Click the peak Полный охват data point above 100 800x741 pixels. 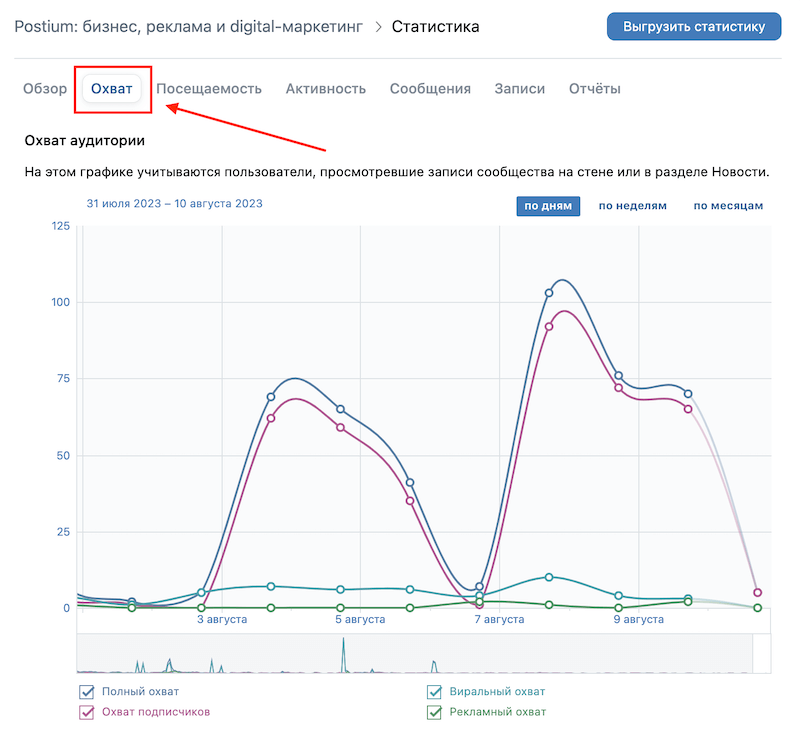[x=549, y=293]
